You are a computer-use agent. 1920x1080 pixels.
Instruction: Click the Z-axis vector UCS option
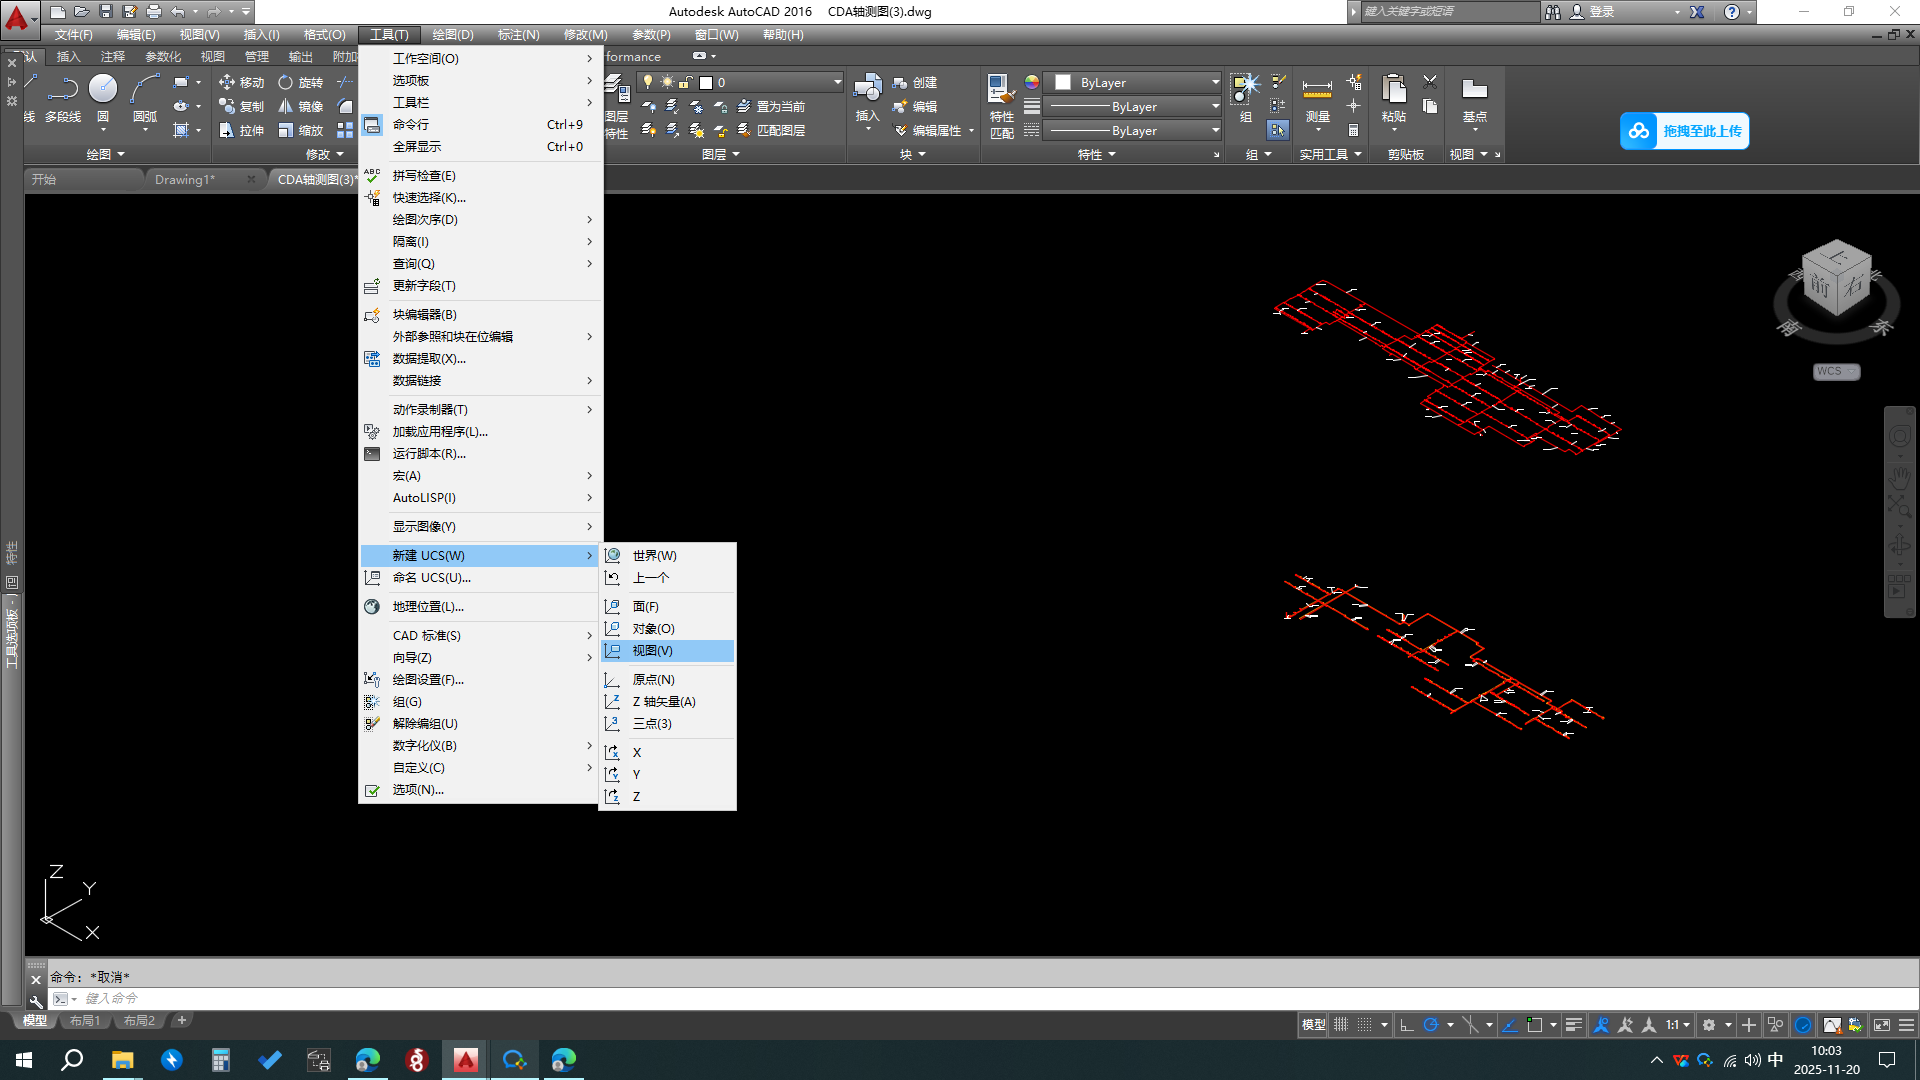coord(663,702)
